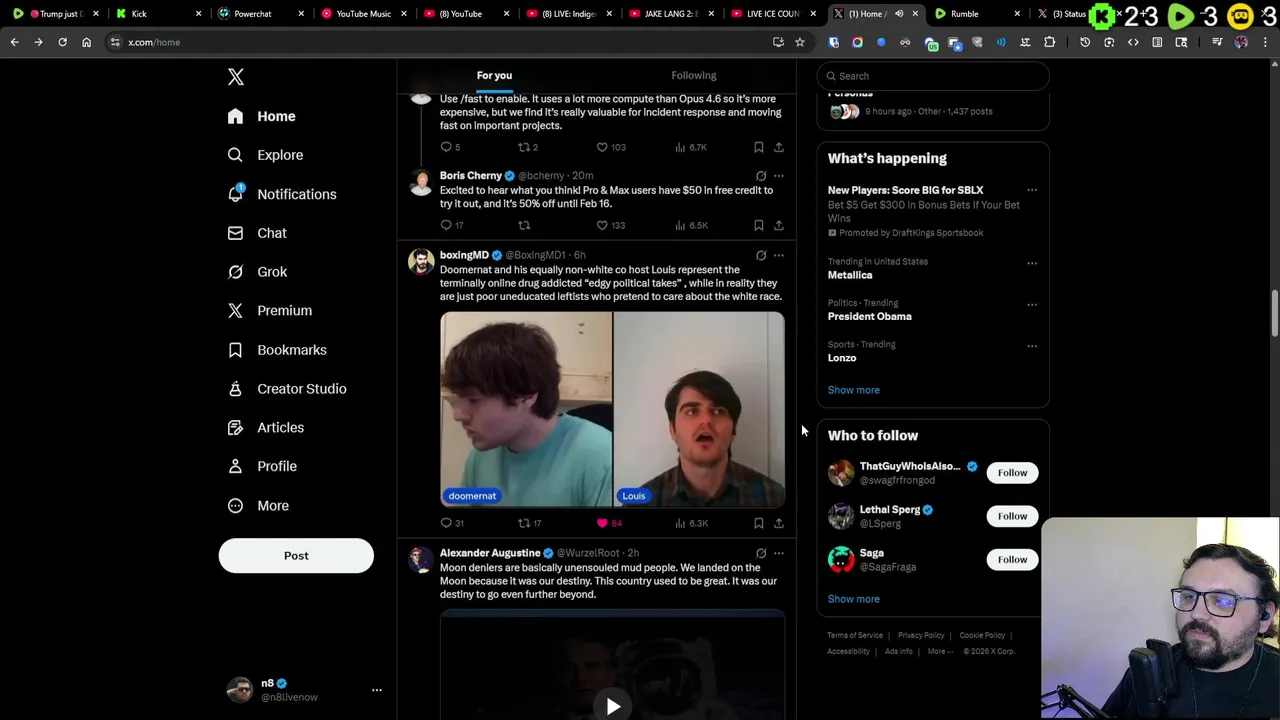Open the Explore page
Image resolution: width=1280 pixels, height=720 pixels.
click(265, 155)
